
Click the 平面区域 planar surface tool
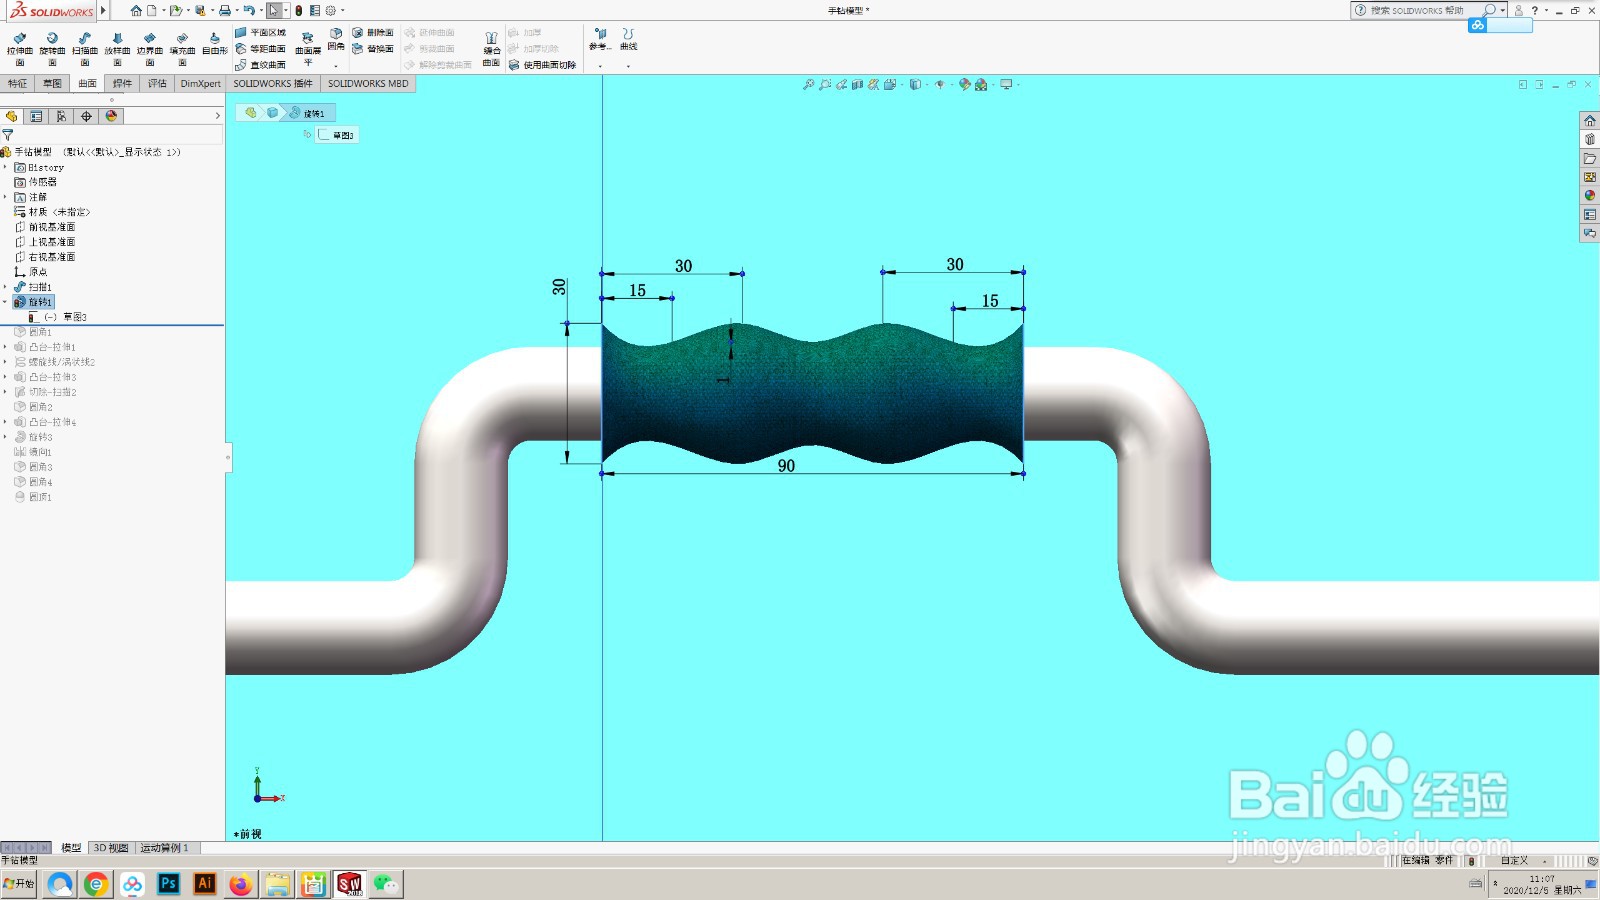tap(260, 33)
